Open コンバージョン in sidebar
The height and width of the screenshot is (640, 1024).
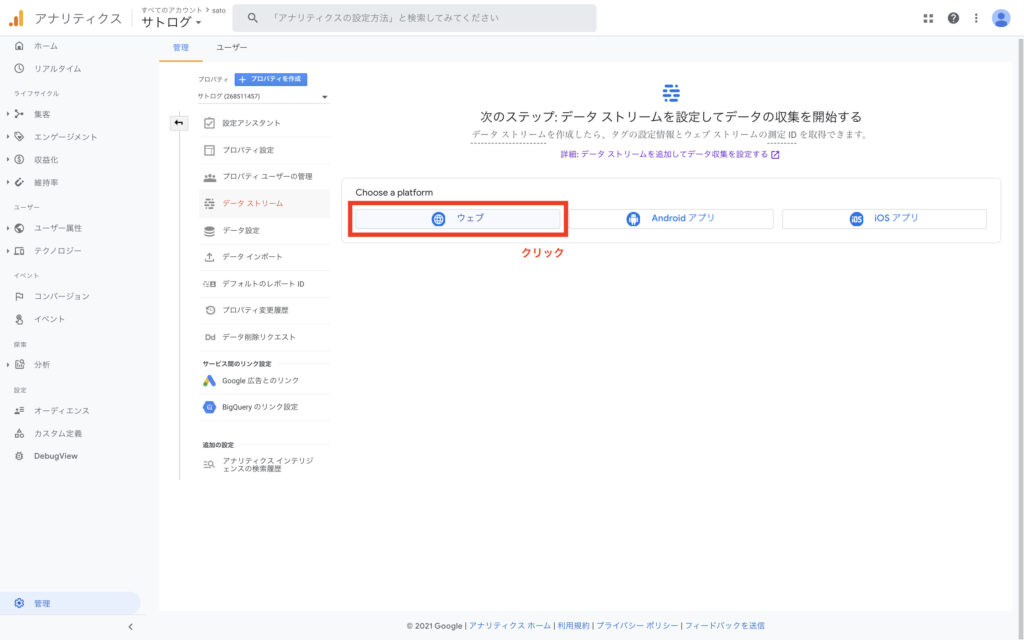pos(61,296)
